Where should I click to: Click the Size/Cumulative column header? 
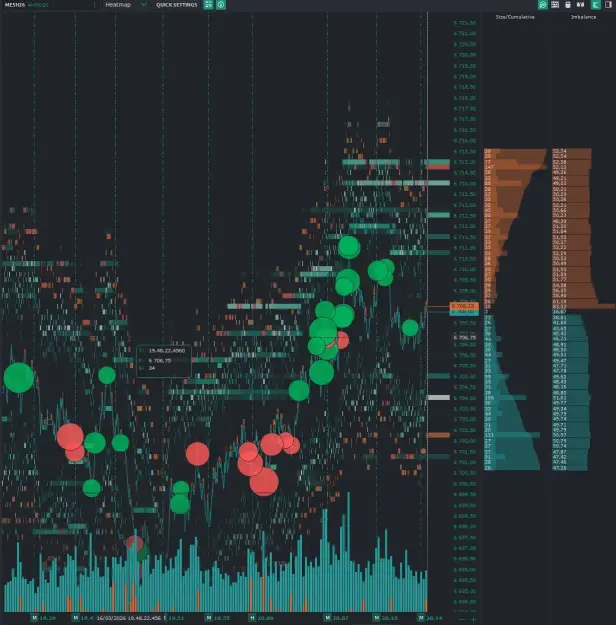515,17
